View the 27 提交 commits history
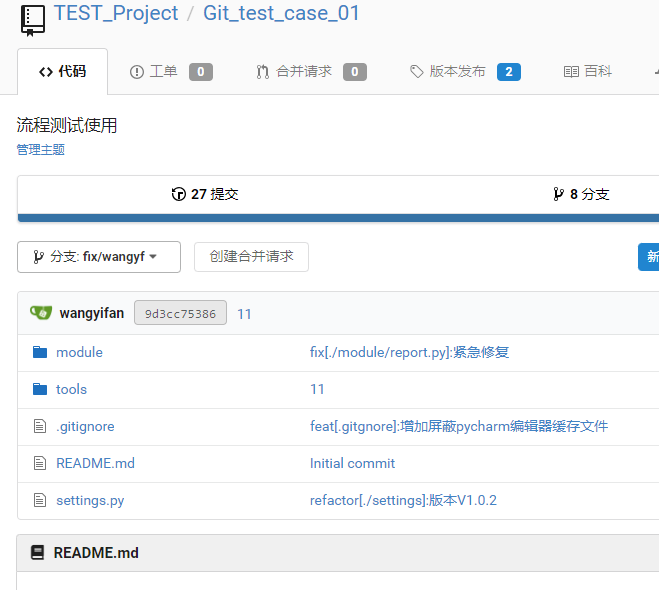This screenshot has height=590, width=659. [205, 194]
